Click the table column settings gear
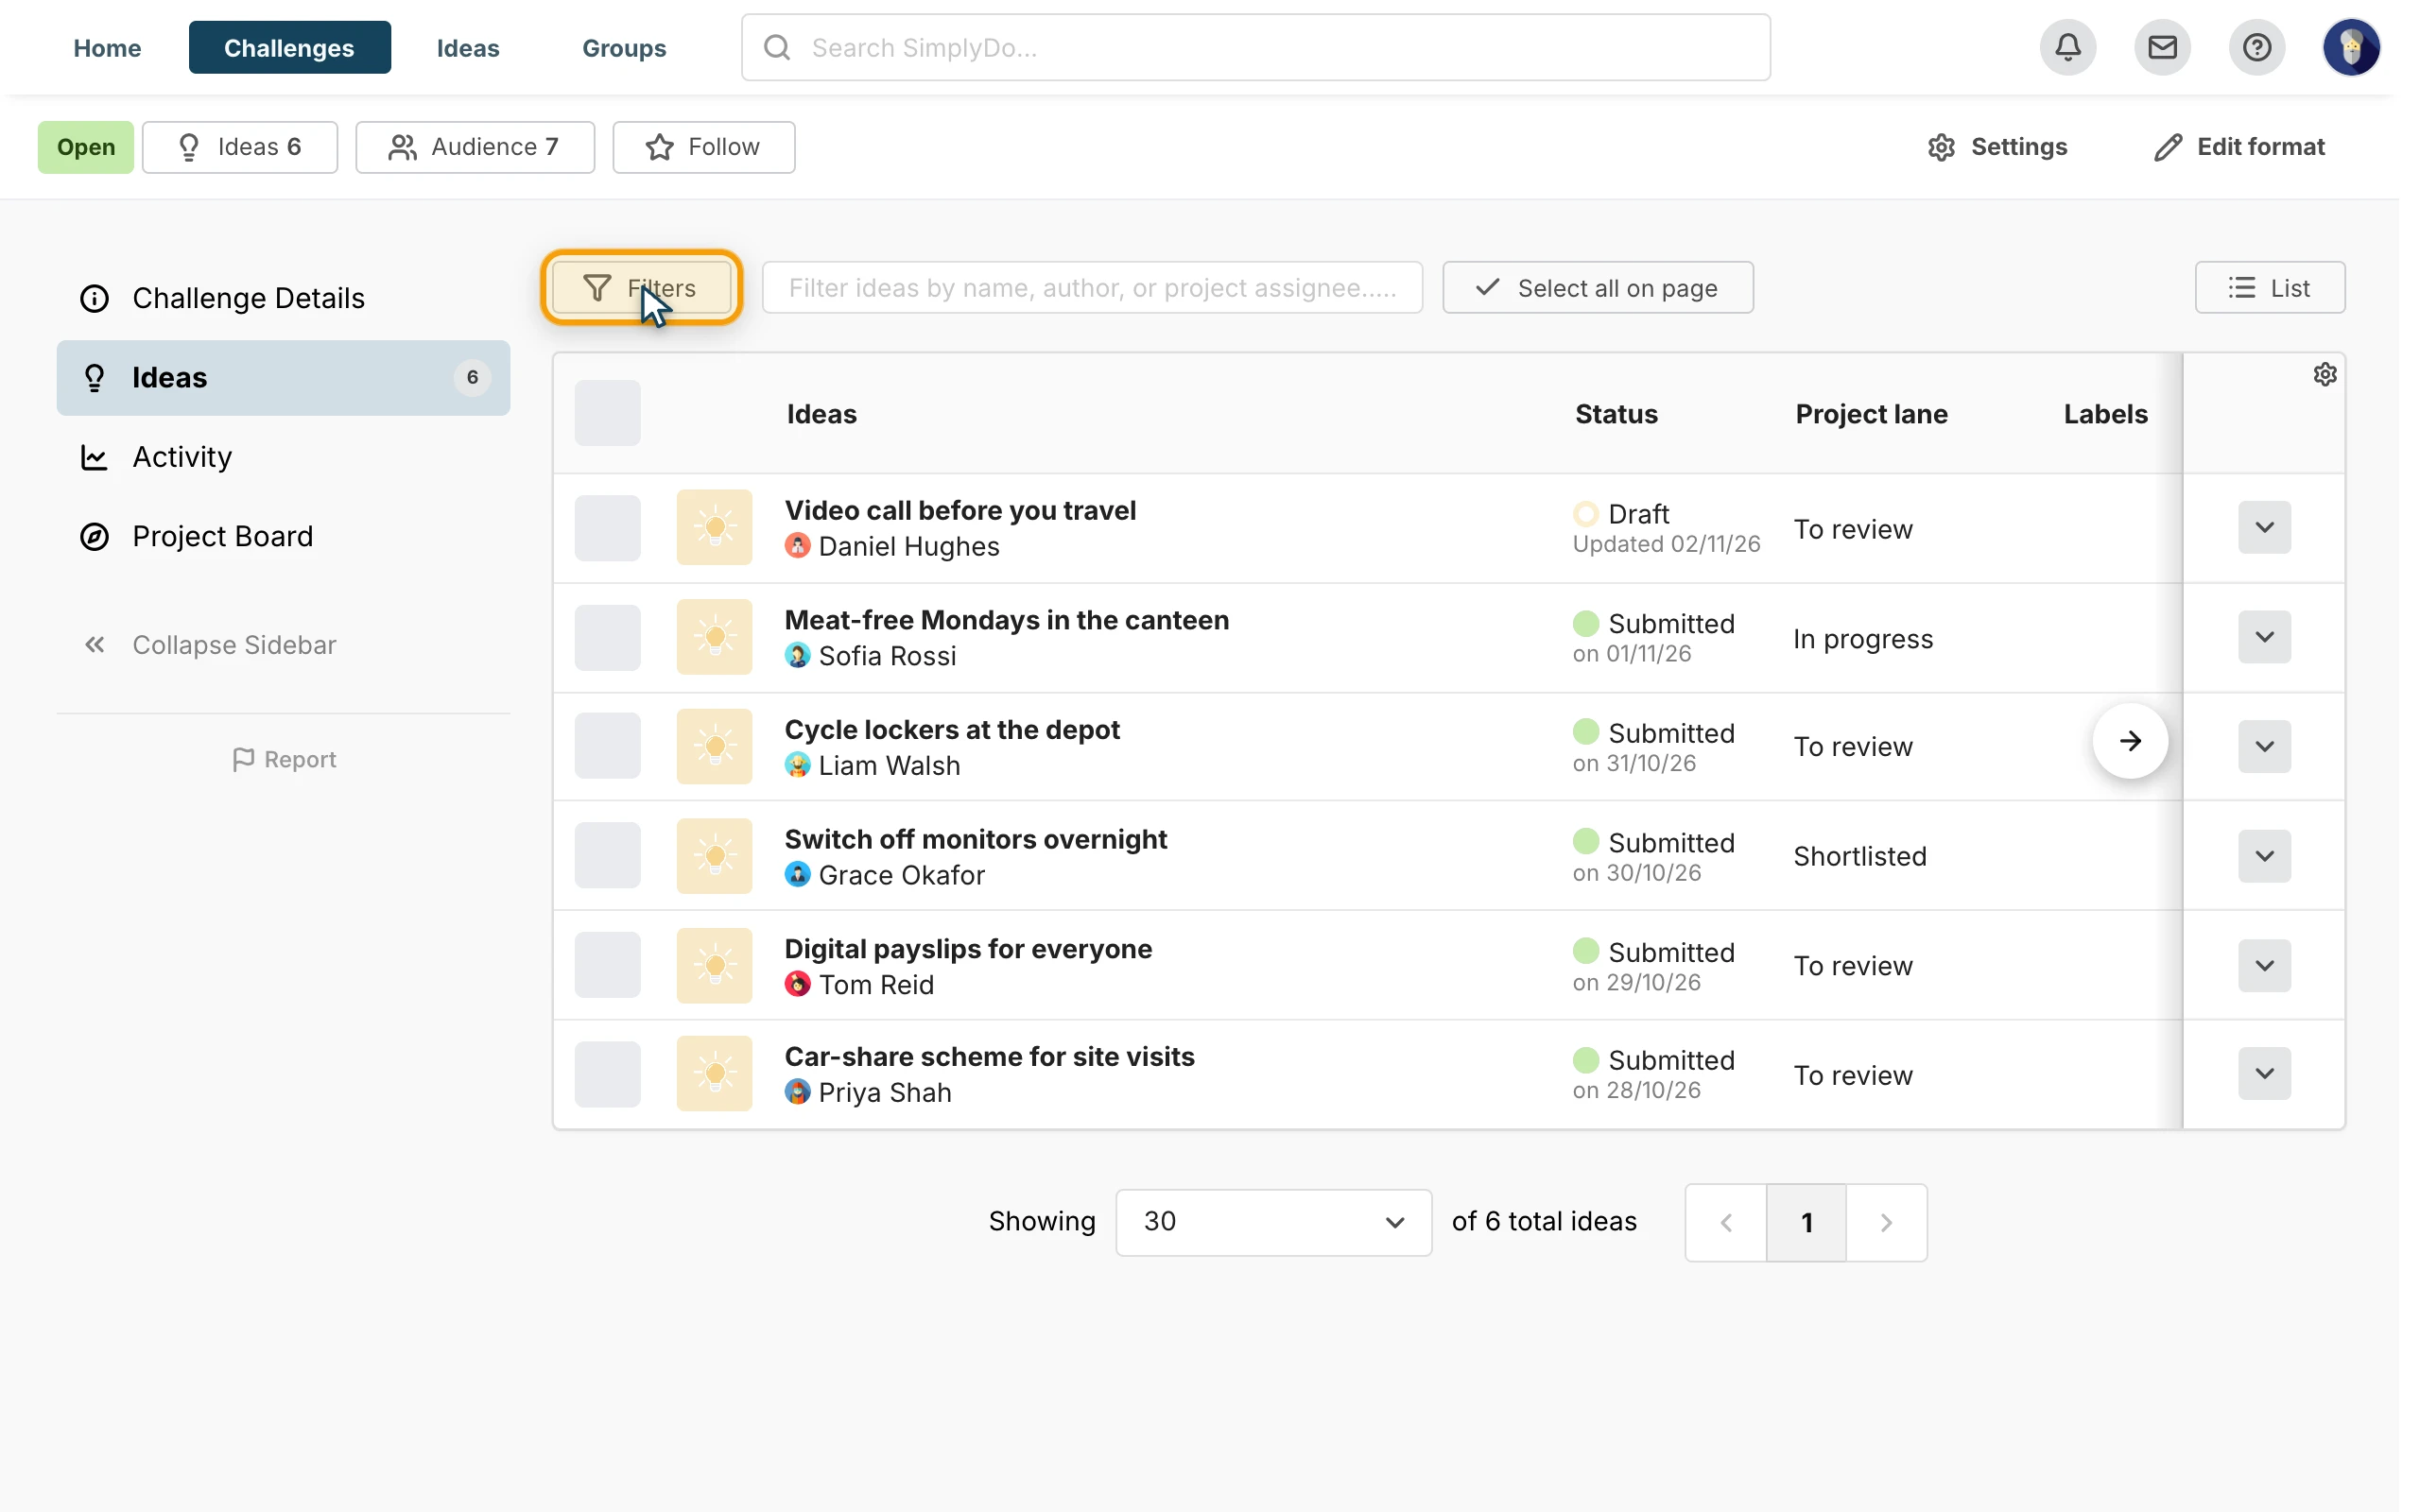This screenshot has width=2420, height=1512. (x=2324, y=374)
